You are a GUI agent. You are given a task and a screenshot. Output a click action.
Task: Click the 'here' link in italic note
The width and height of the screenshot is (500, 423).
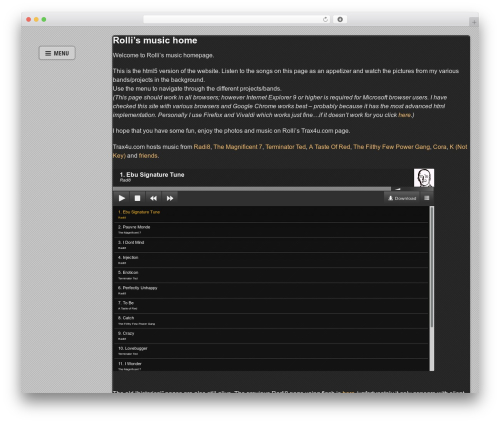404,115
